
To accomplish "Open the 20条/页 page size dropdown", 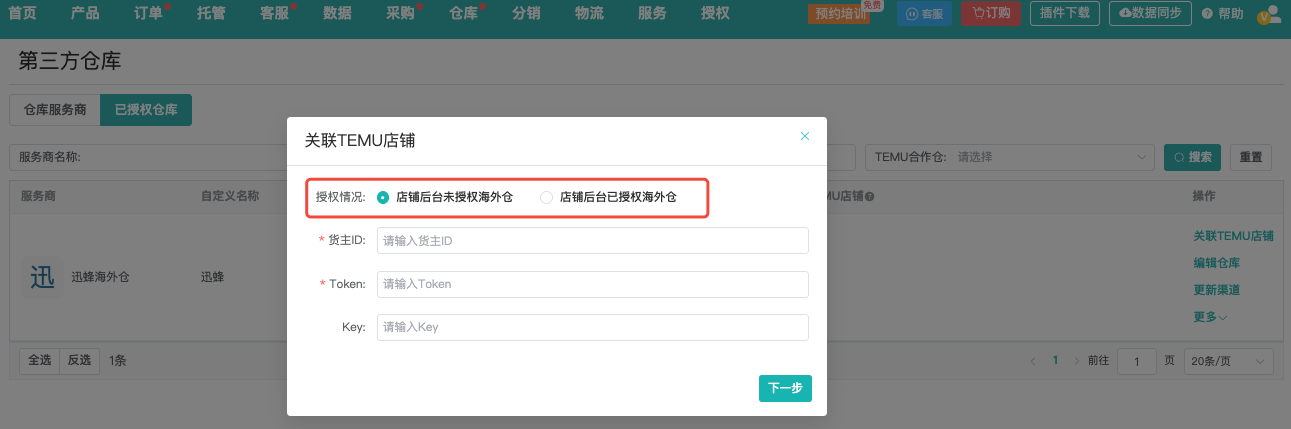I will click(1229, 361).
